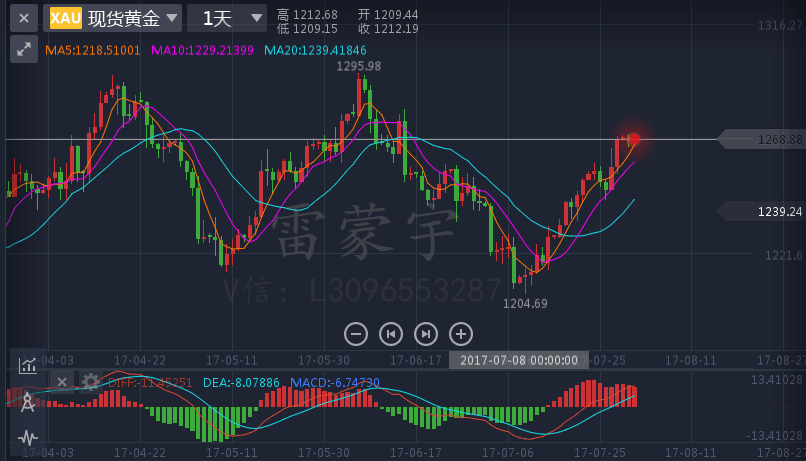Click the MA10:1229.21399 indicator label
The width and height of the screenshot is (806, 461).
click(202, 50)
